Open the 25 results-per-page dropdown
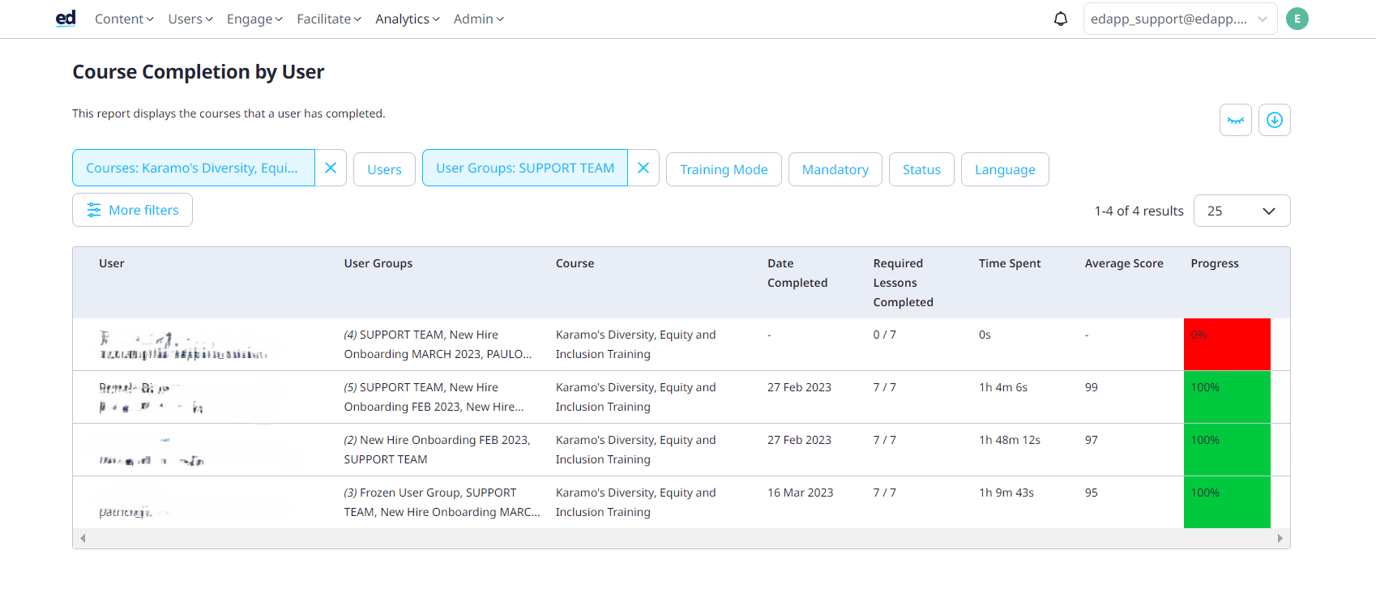Viewport: 1376px width, 610px height. click(1242, 211)
